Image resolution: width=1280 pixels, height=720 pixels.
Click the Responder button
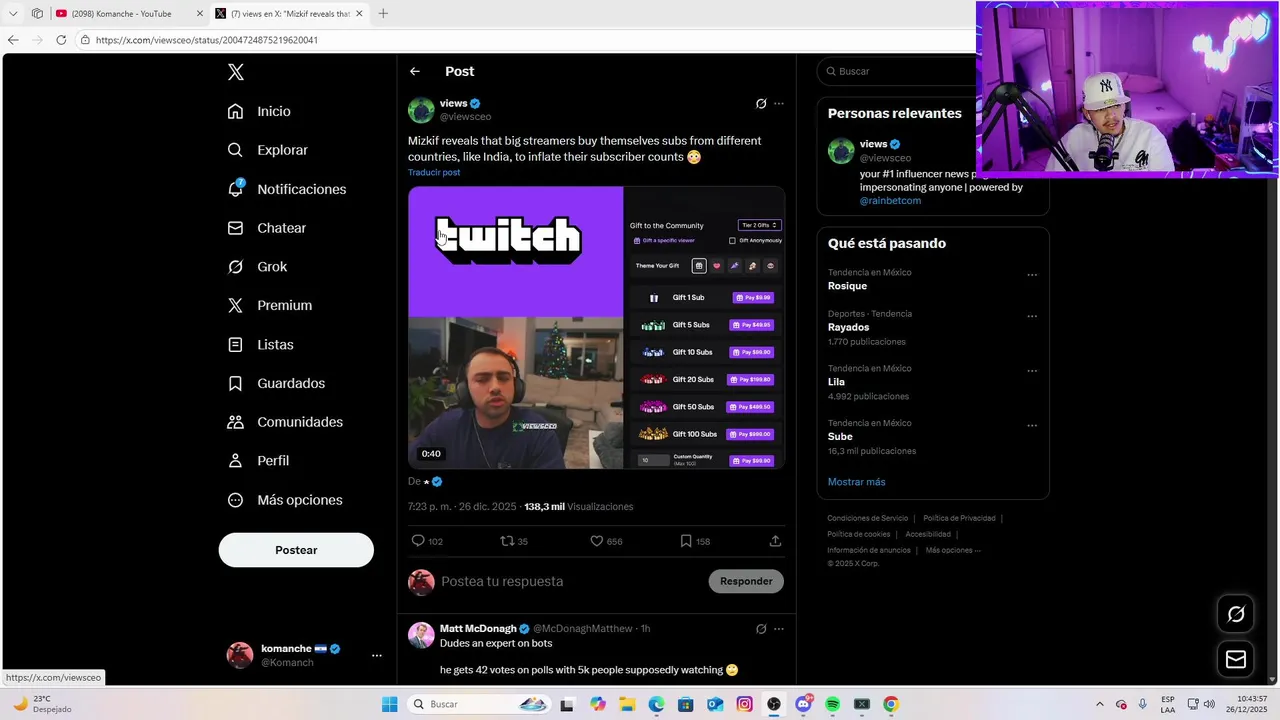coord(746,581)
